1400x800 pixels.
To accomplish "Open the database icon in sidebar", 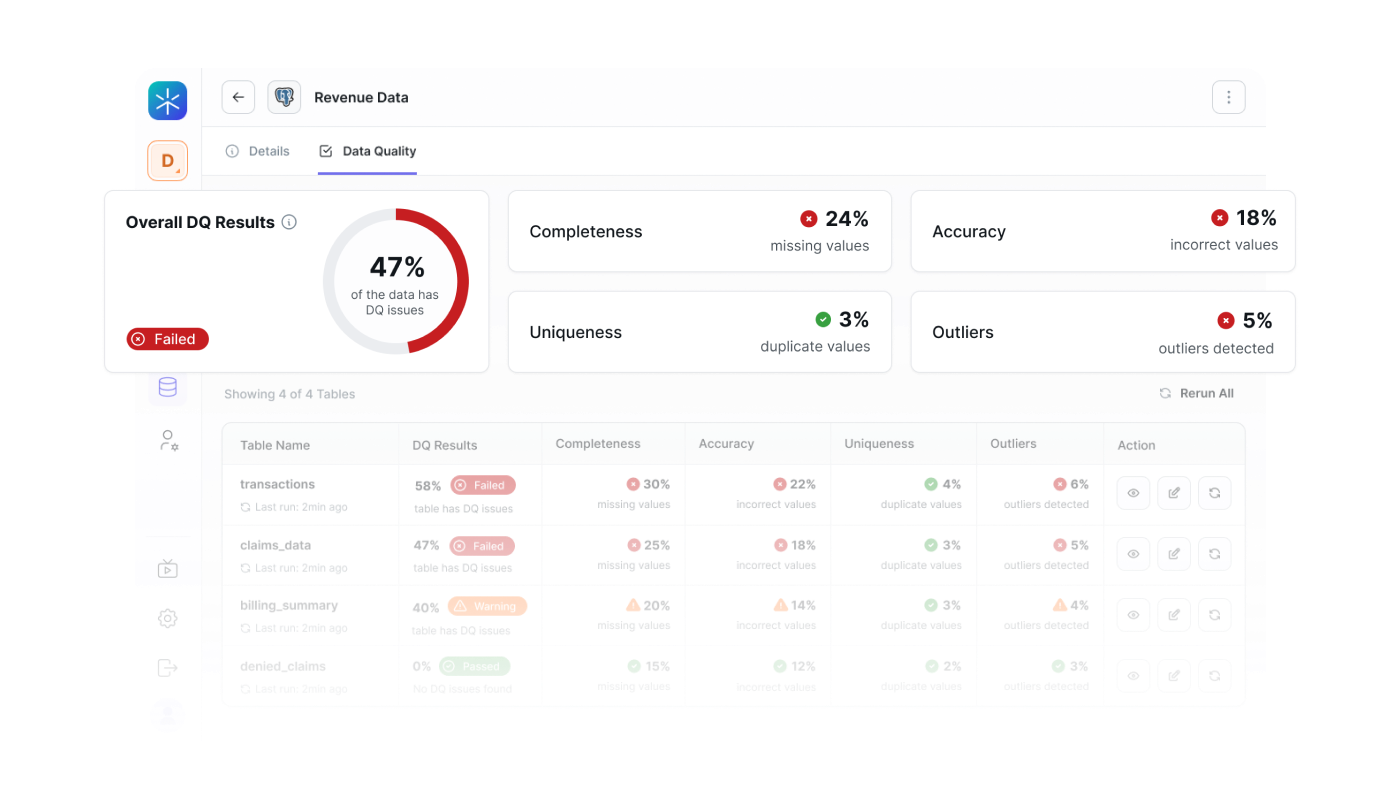I will point(168,387).
